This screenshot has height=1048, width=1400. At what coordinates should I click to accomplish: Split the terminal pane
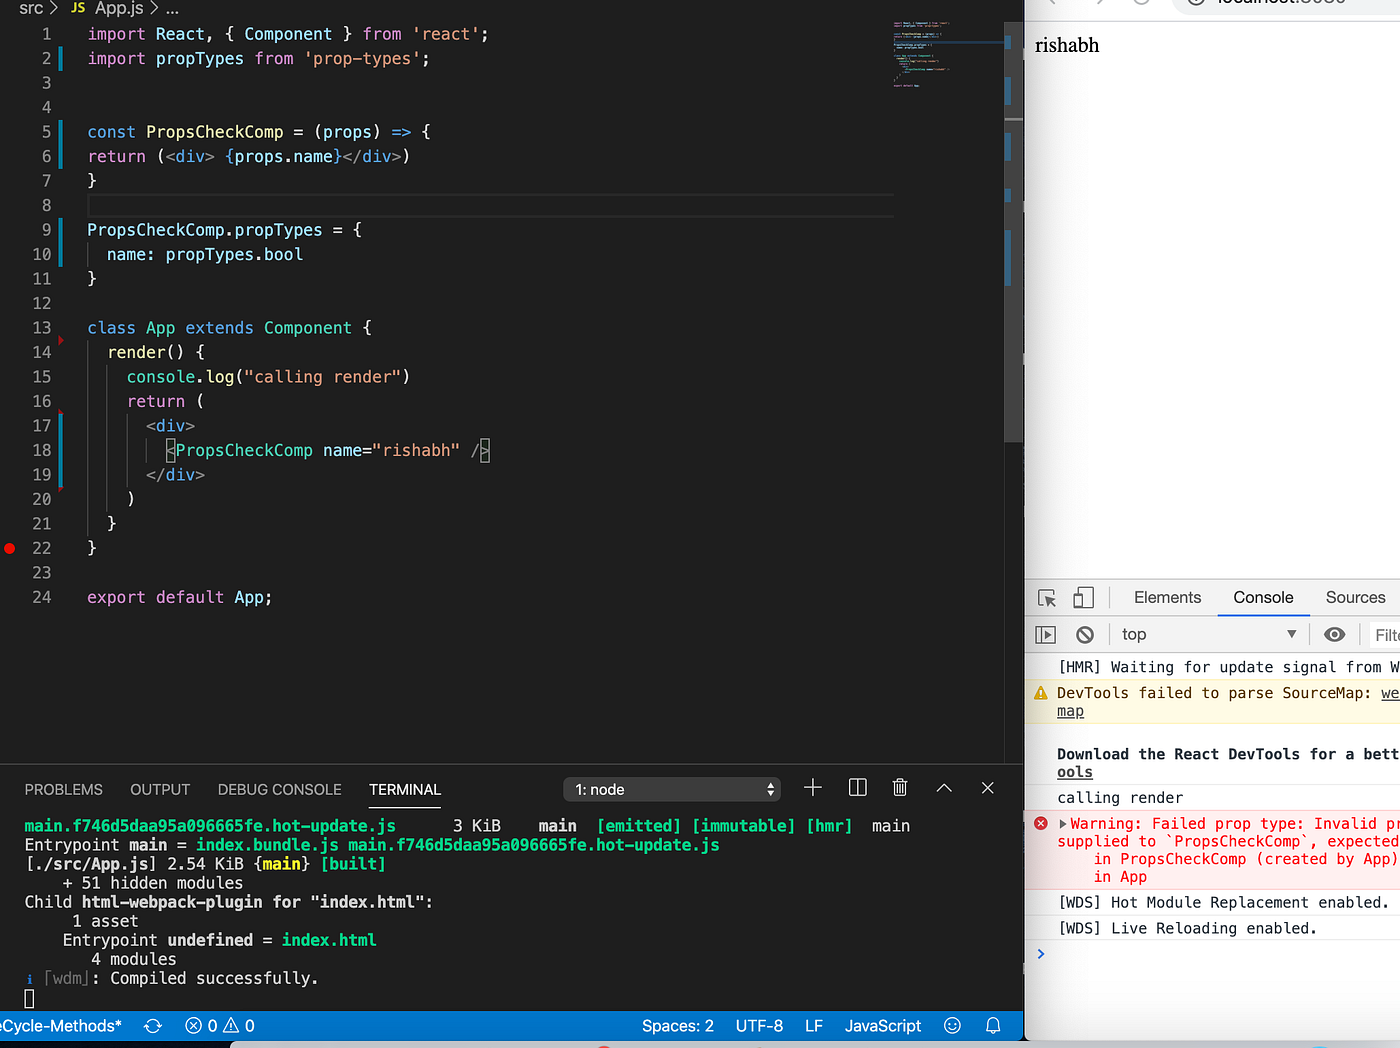pos(856,788)
